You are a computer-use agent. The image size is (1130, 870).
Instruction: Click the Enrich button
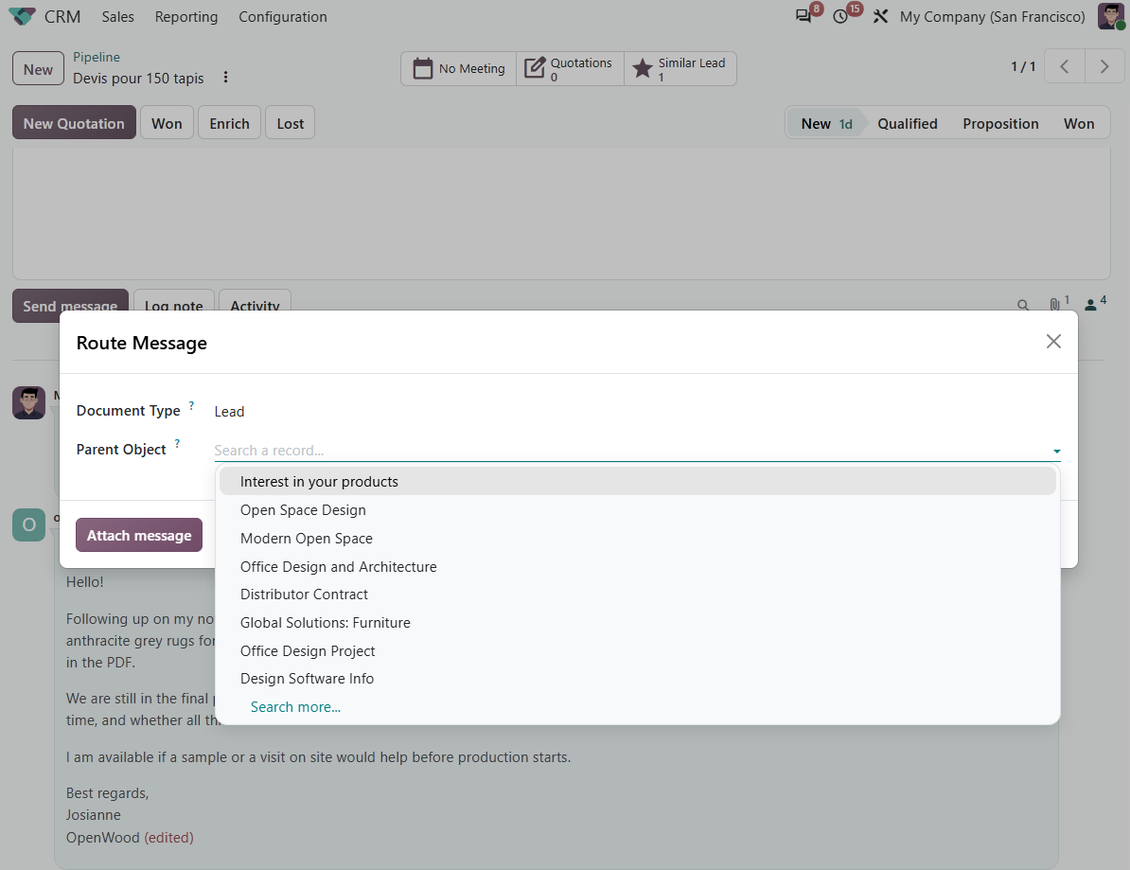pos(229,123)
